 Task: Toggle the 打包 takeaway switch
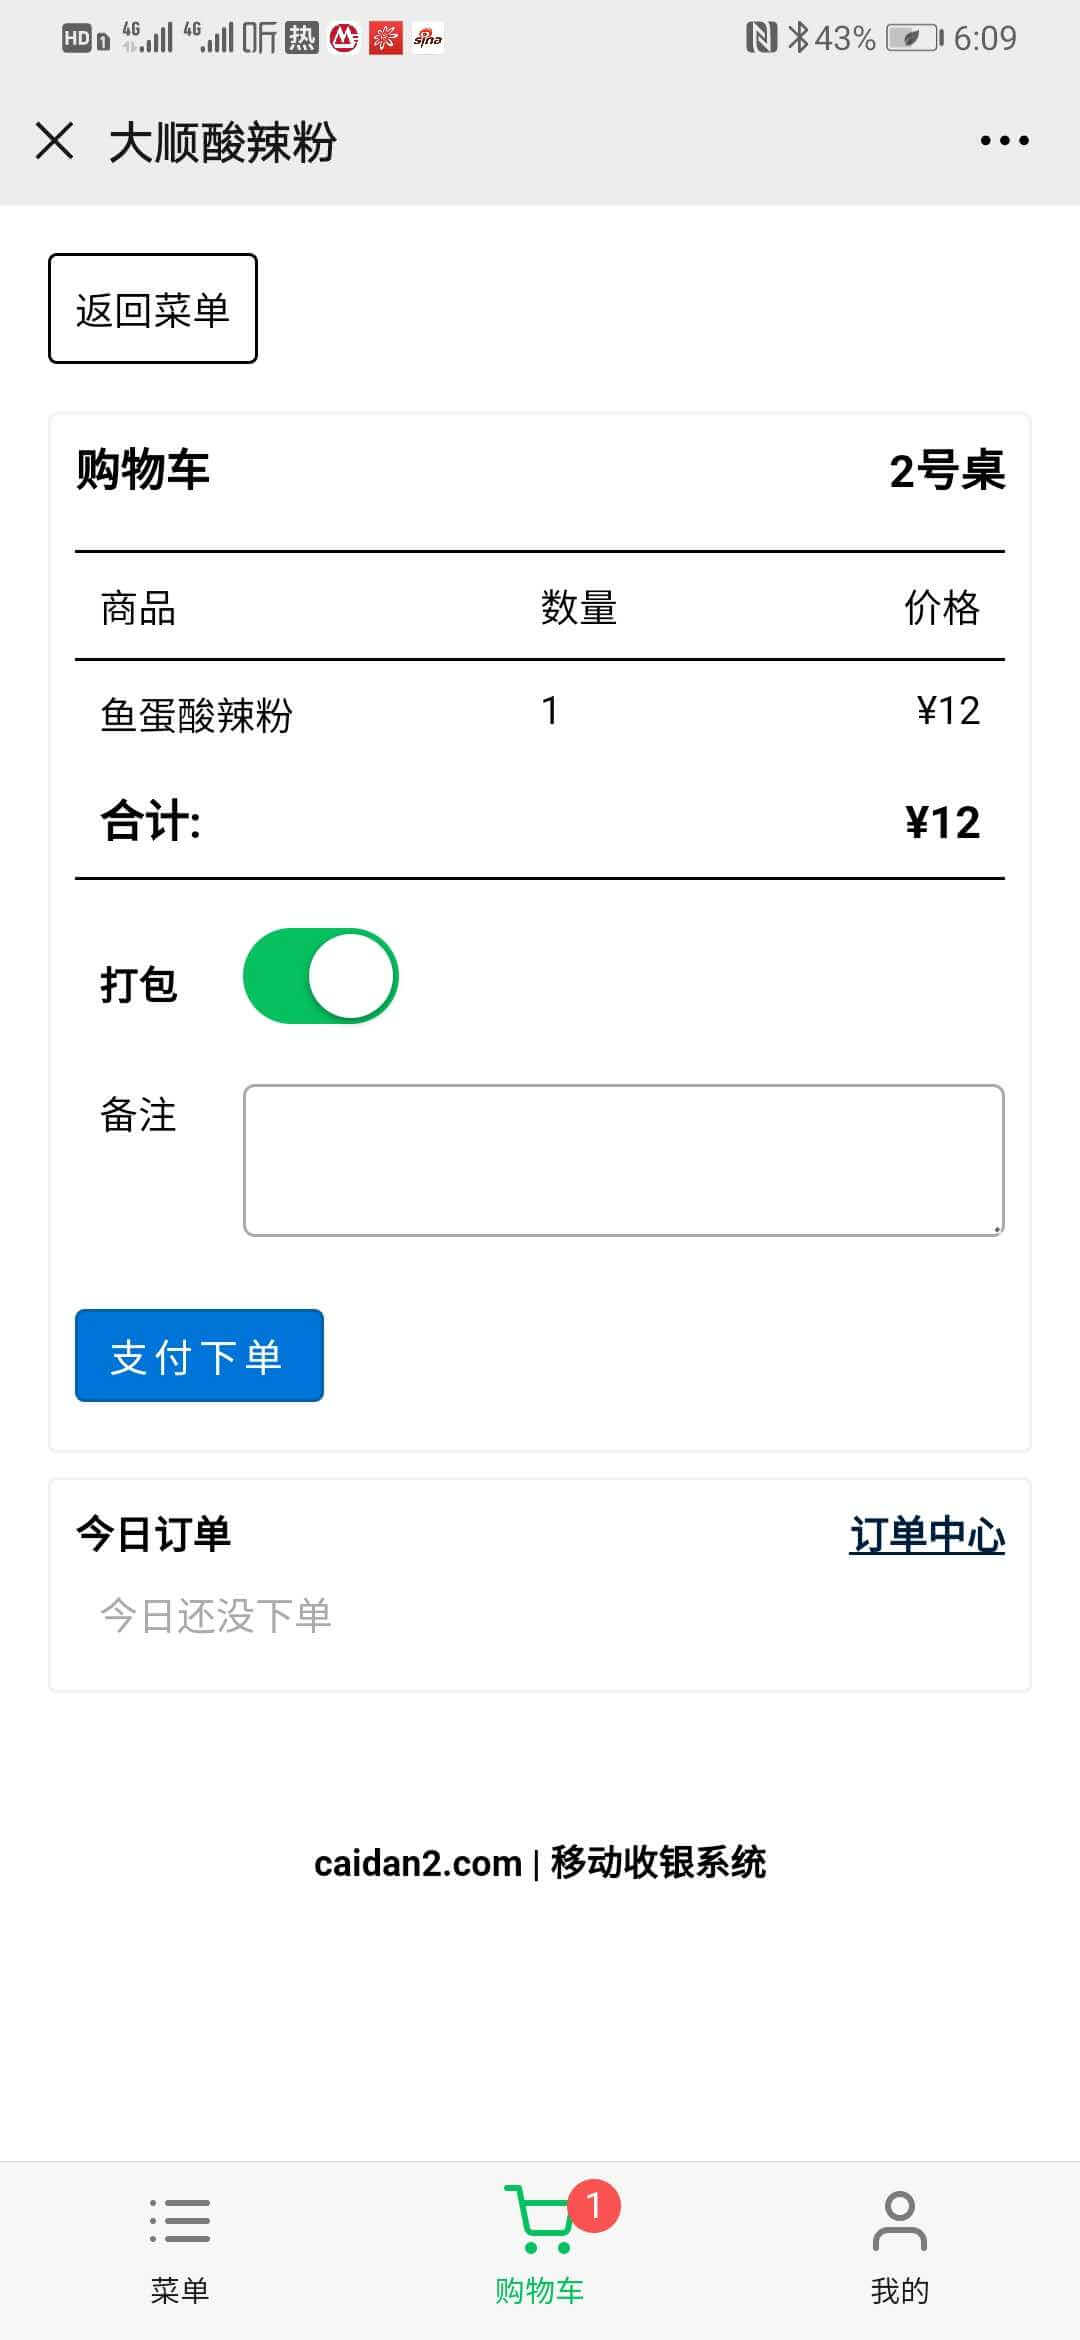pos(320,976)
